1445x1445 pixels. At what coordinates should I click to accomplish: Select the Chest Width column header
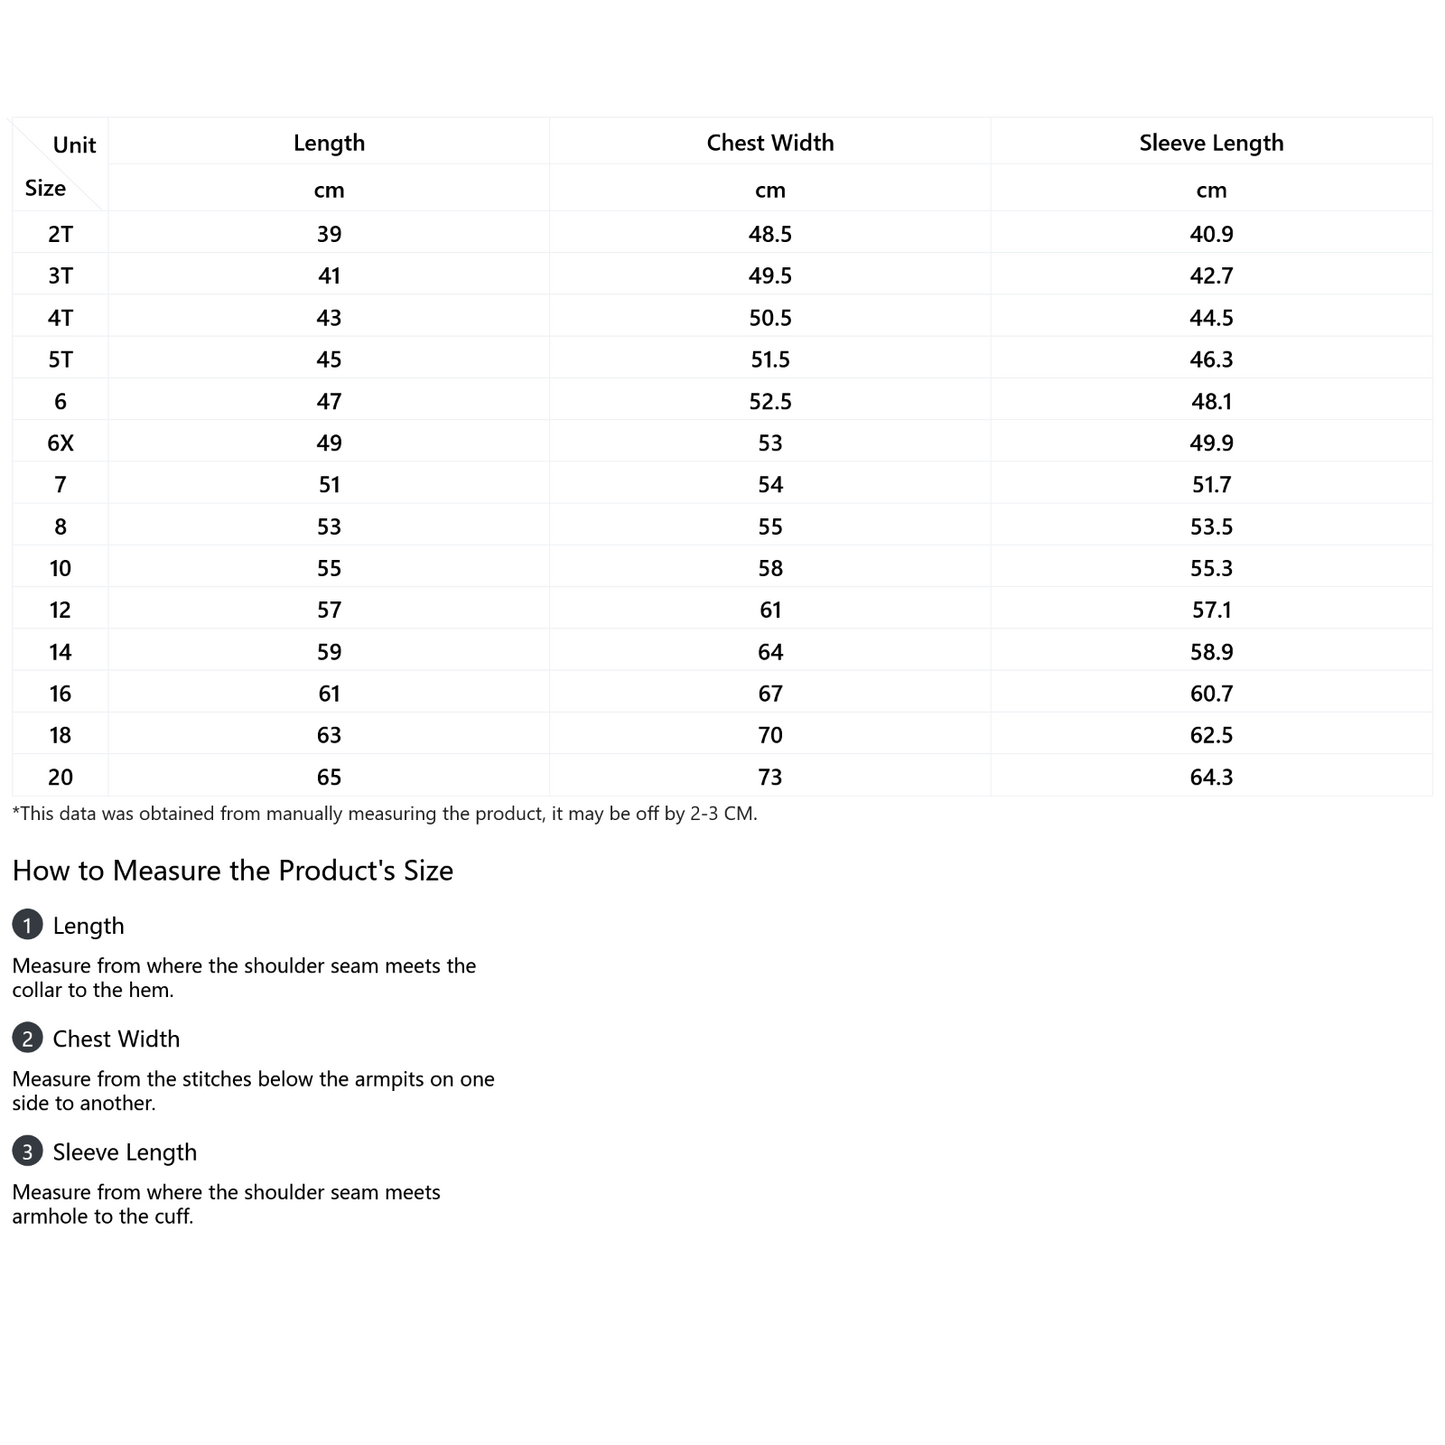tap(770, 142)
